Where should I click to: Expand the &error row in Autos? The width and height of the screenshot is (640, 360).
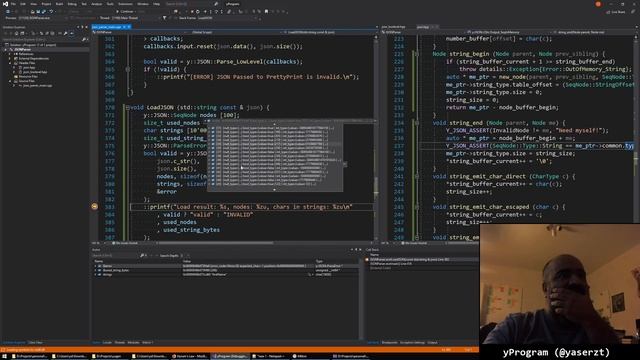96,266
